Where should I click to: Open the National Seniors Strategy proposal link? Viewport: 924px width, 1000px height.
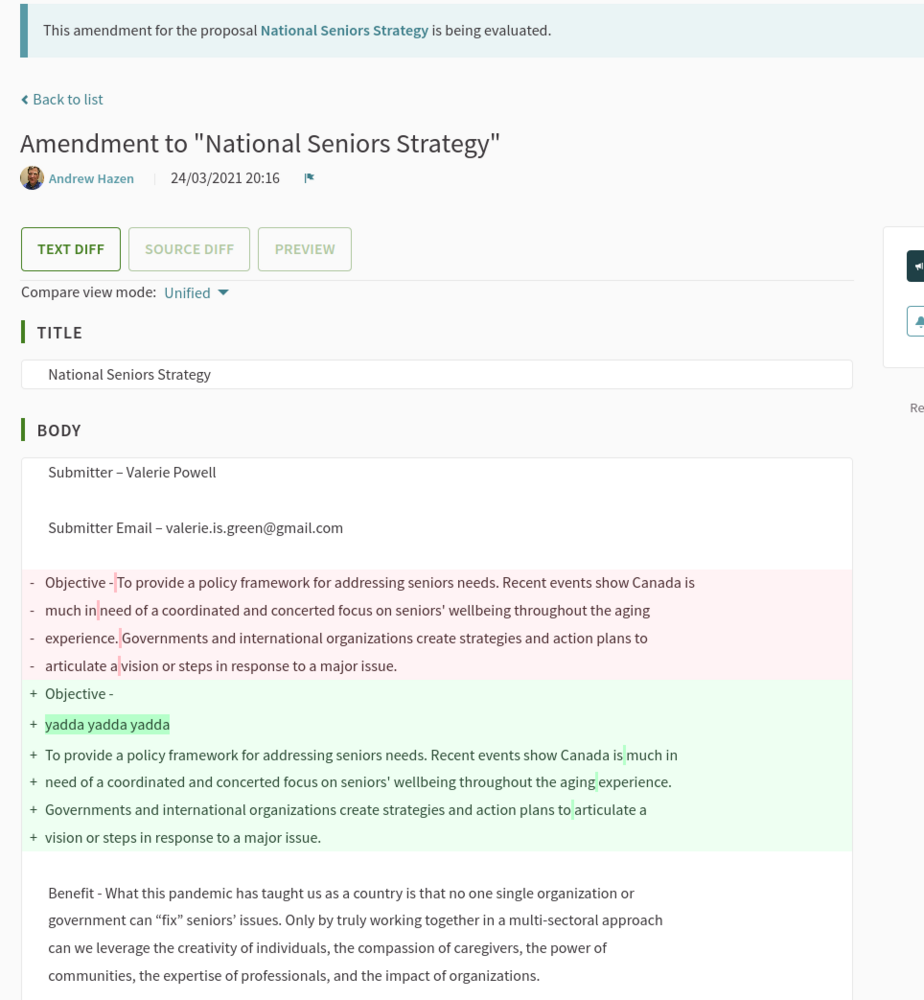(344, 30)
